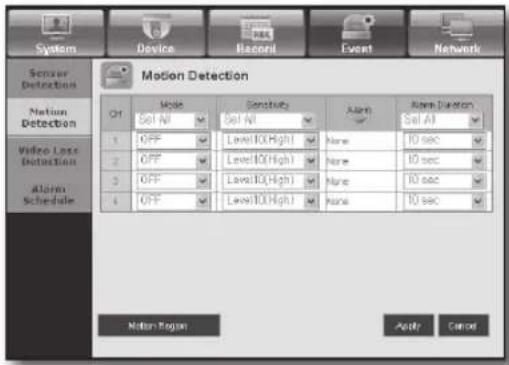Open channel 2 Sensitivity dropdown
This screenshot has height=365, width=509.
tap(270, 160)
